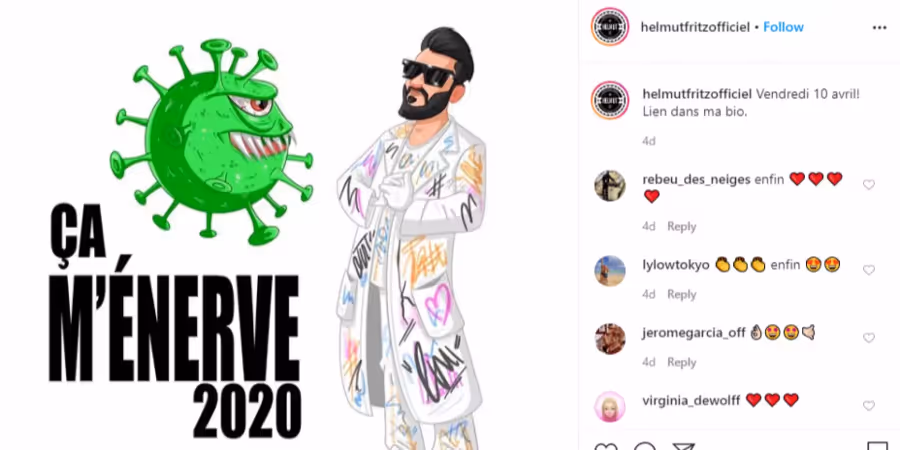Reply to lylowtokyo comment
The image size is (900, 450).
[x=681, y=294]
